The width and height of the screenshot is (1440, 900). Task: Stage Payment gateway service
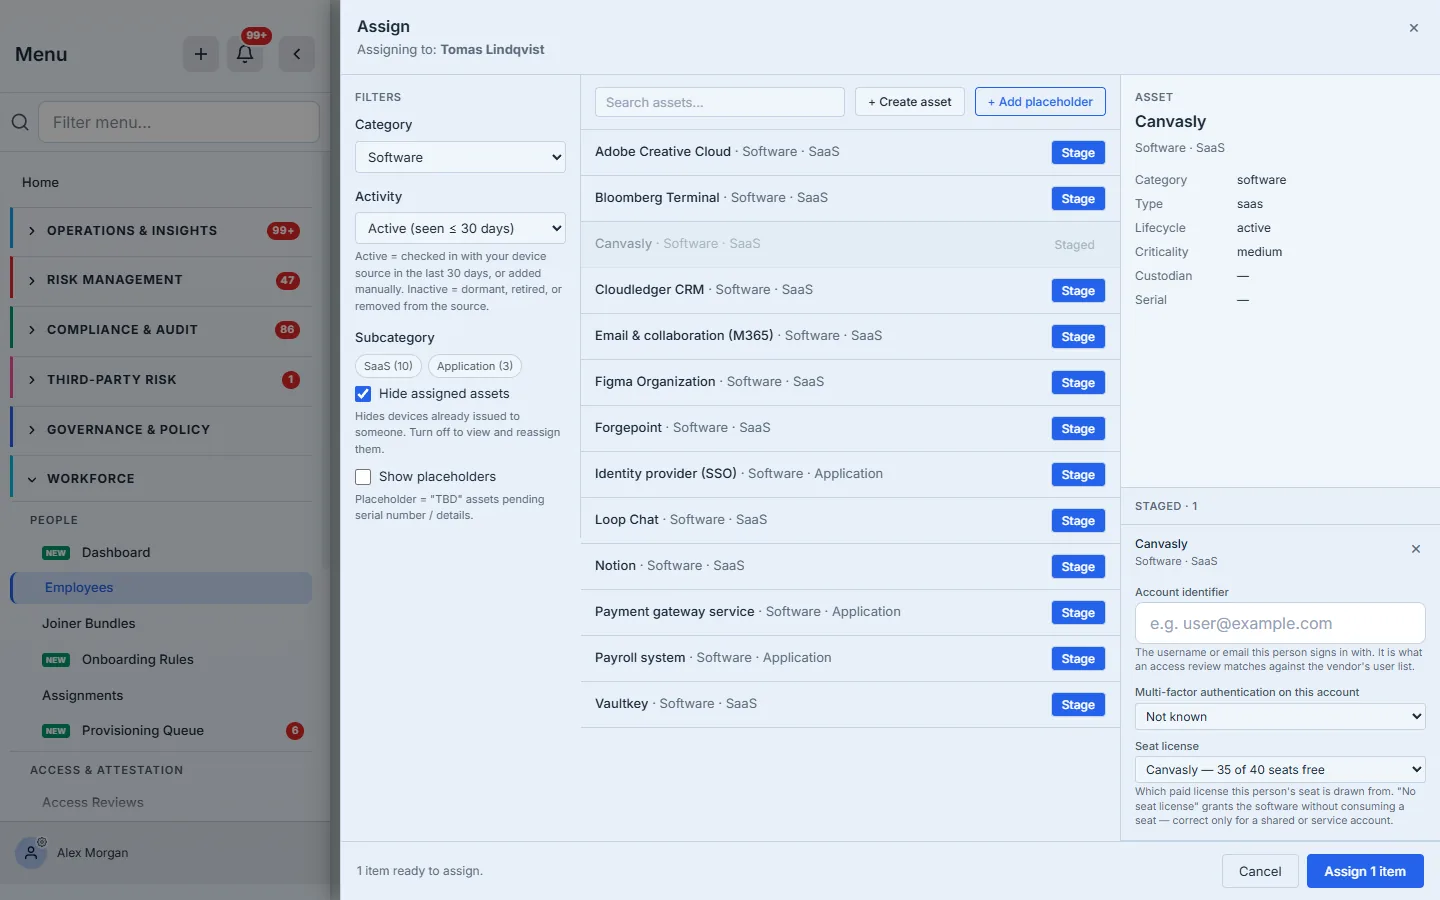[1078, 613]
